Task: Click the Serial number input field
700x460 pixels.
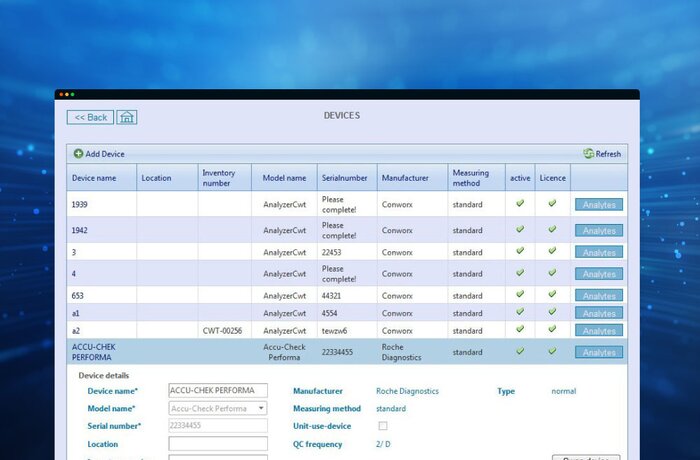Action: tap(217, 426)
